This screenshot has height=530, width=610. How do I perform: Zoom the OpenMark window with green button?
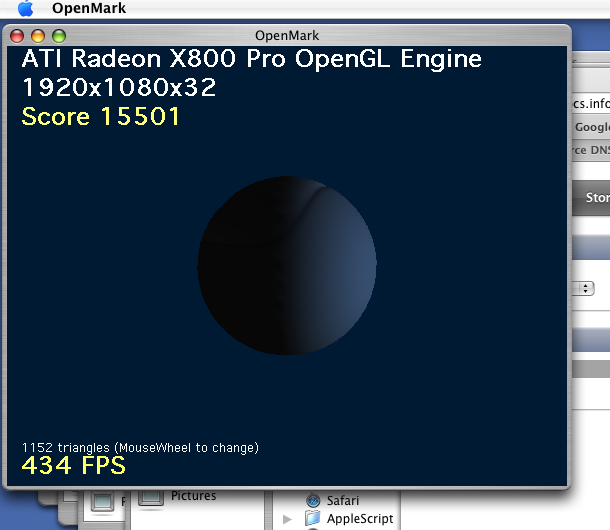tap(59, 36)
